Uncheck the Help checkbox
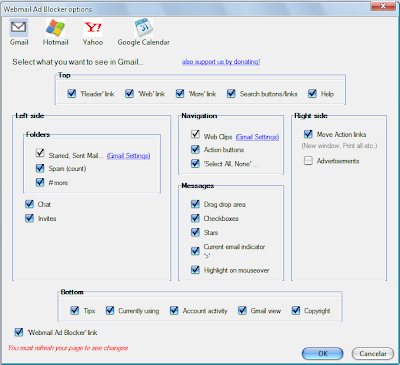This screenshot has width=400, height=365. 312,94
